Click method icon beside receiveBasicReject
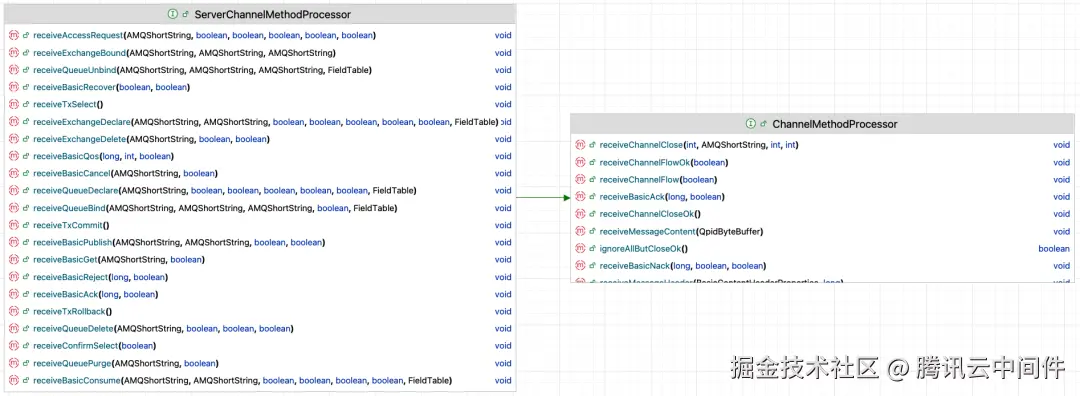This screenshot has width=1080, height=396. (x=14, y=276)
